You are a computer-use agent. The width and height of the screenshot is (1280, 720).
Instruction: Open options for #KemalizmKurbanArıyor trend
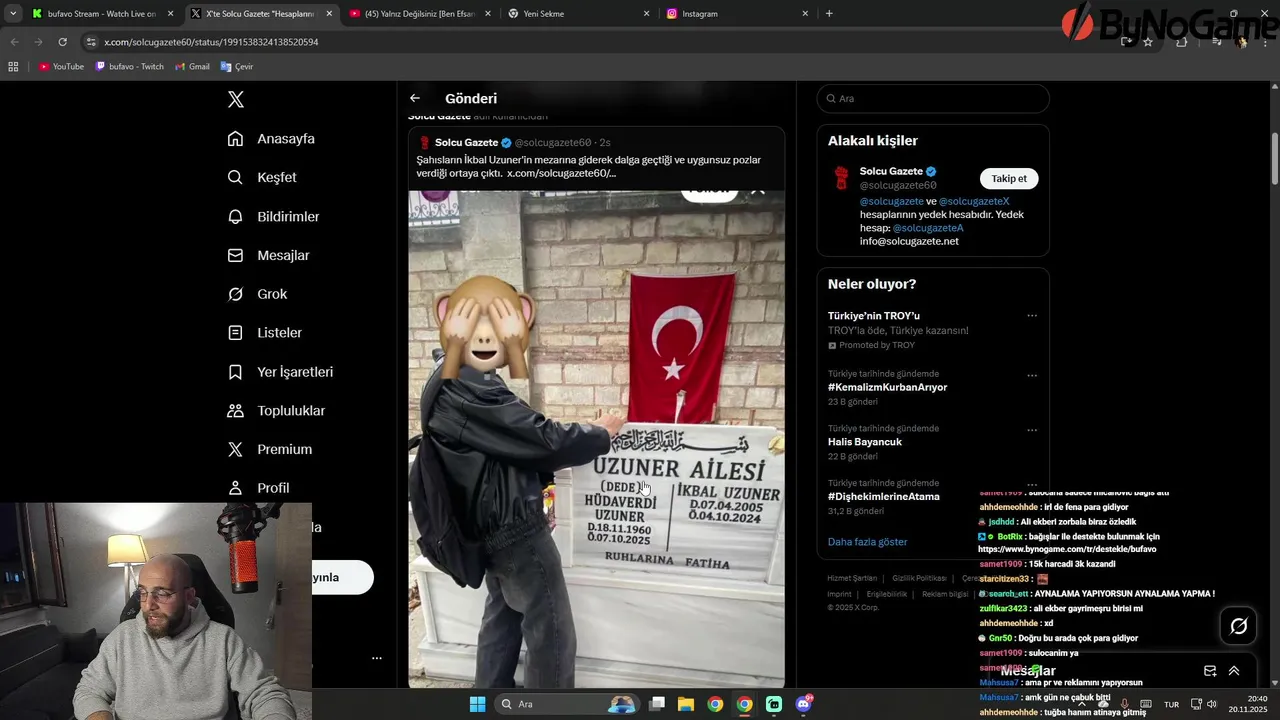[1032, 376]
